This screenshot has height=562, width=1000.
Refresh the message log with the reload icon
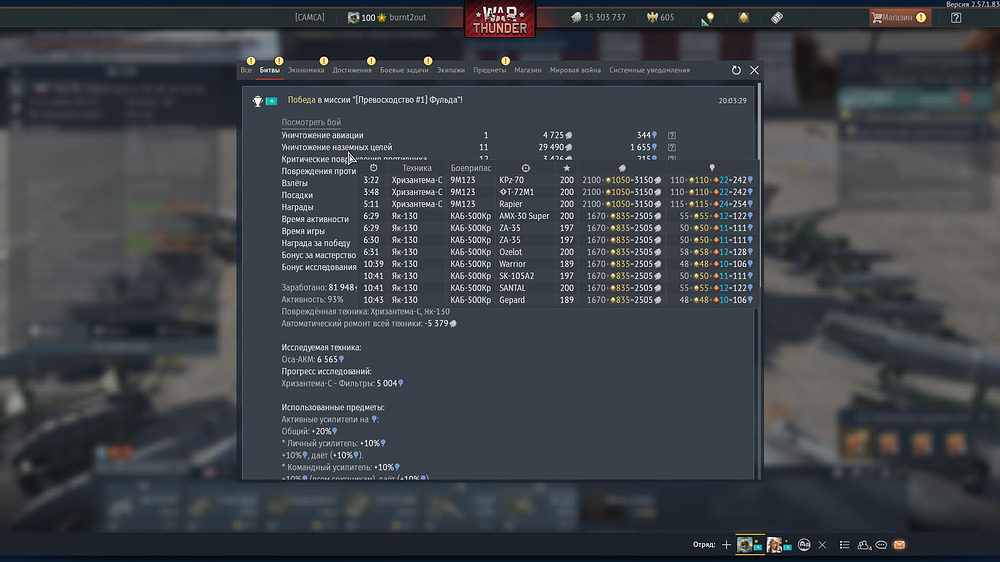point(736,70)
